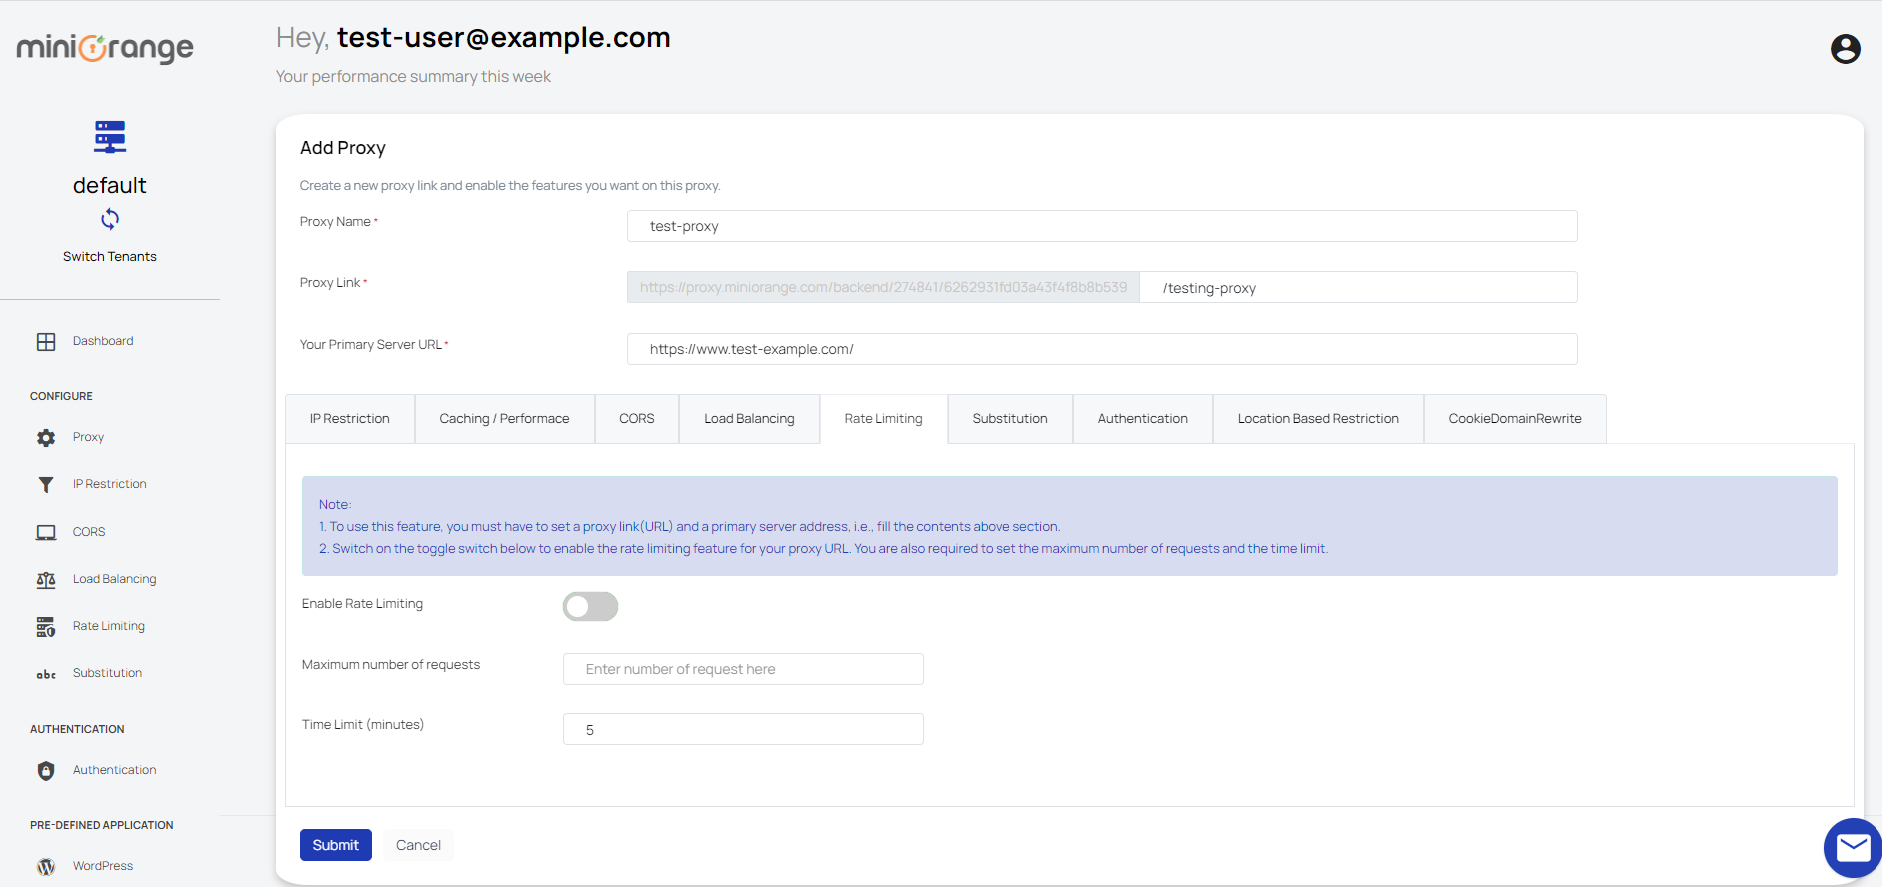
Task: Click the Switch Tenants refresh icon
Action: [x=110, y=219]
